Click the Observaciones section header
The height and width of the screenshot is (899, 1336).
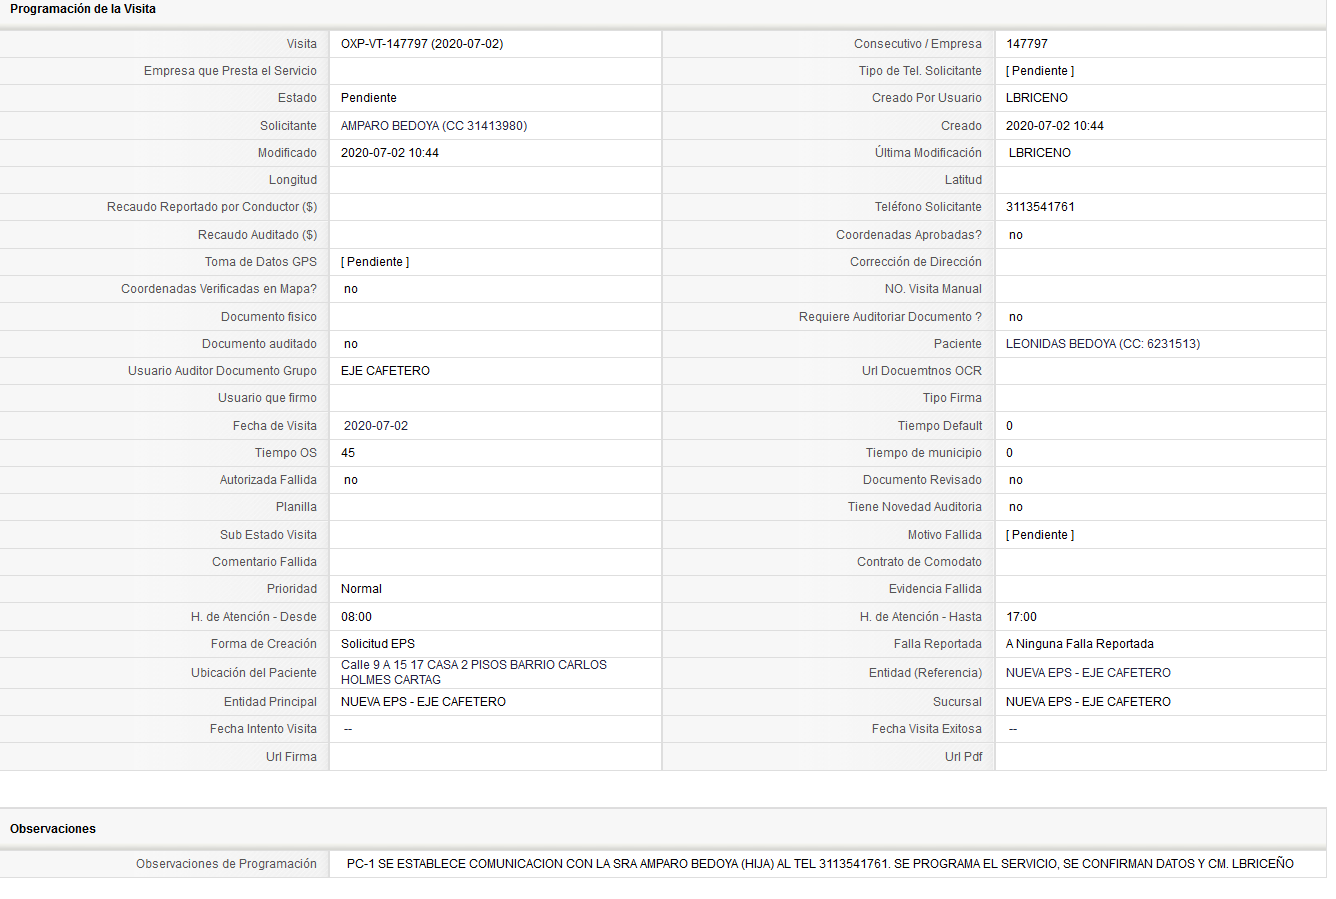click(x=53, y=829)
